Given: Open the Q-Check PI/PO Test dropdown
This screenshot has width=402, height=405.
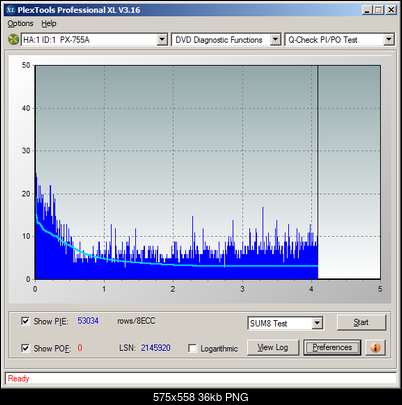Looking at the screenshot, I should pyautogui.click(x=389, y=40).
